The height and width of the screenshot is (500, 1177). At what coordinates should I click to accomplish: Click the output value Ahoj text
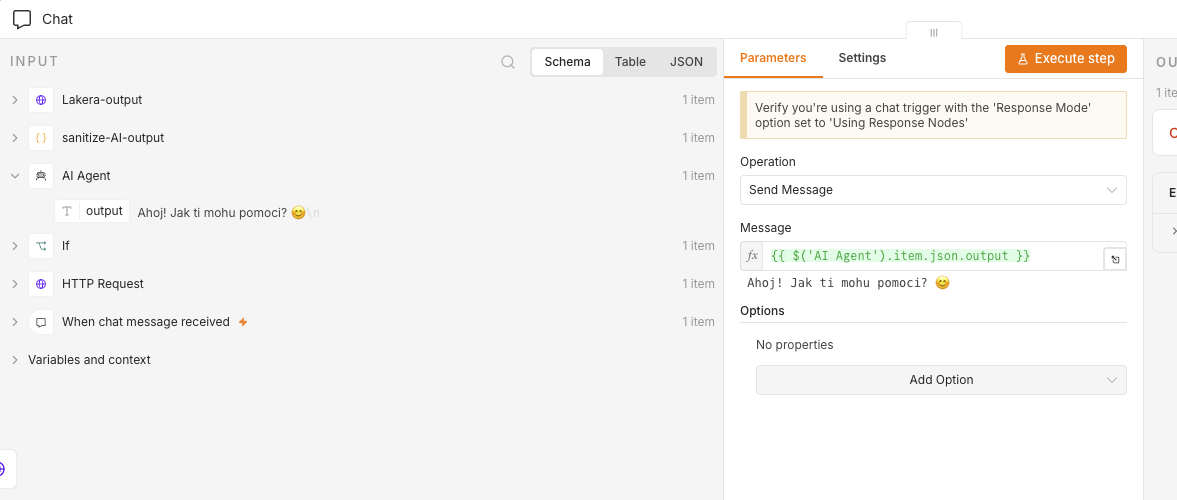tap(229, 212)
